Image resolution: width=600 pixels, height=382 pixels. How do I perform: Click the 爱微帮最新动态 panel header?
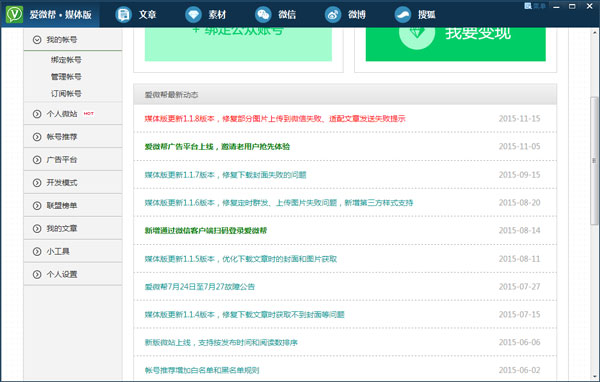click(345, 95)
